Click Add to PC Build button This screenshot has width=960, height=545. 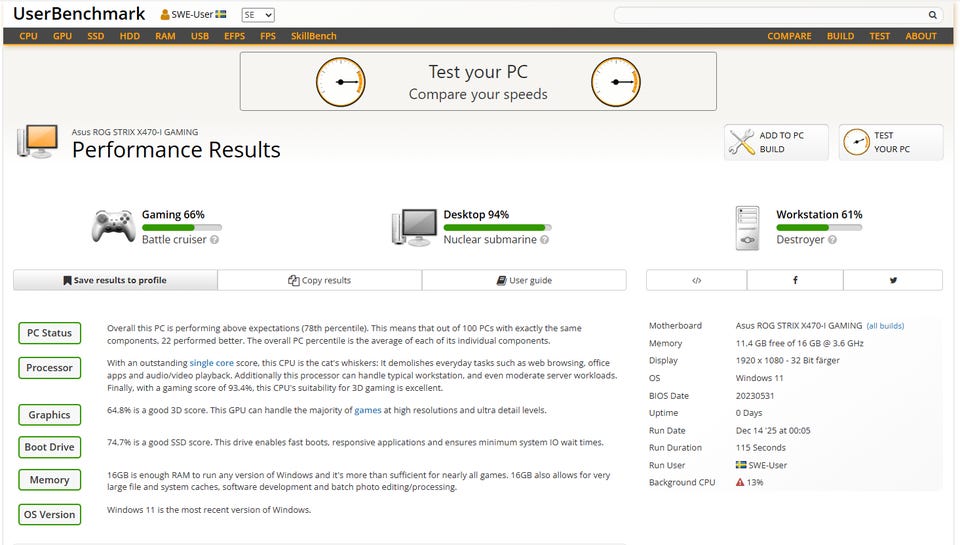point(776,142)
